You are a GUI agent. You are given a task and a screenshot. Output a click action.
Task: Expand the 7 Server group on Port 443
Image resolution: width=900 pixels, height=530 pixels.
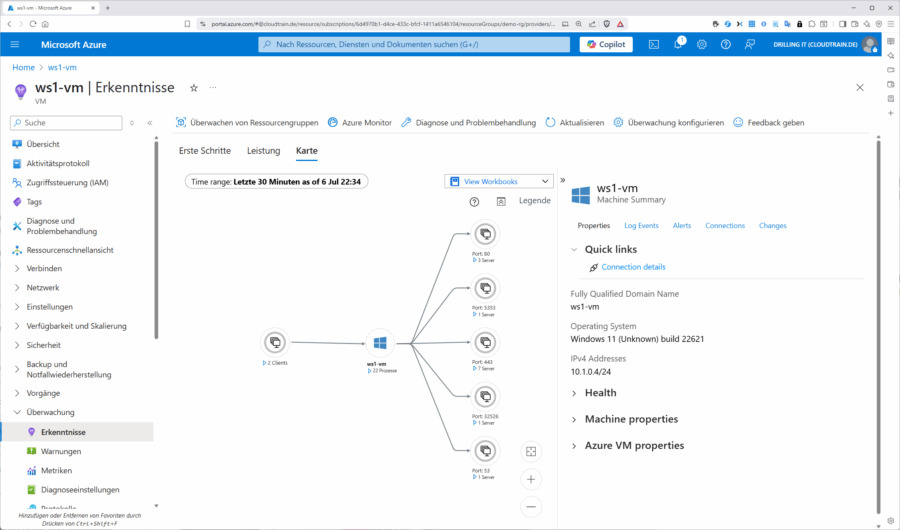point(484,369)
